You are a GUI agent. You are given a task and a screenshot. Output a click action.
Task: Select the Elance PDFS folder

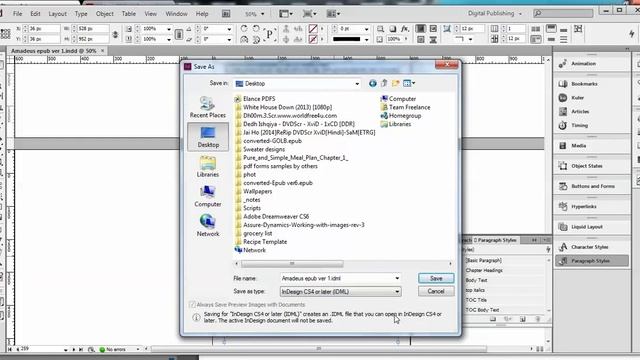coord(255,99)
